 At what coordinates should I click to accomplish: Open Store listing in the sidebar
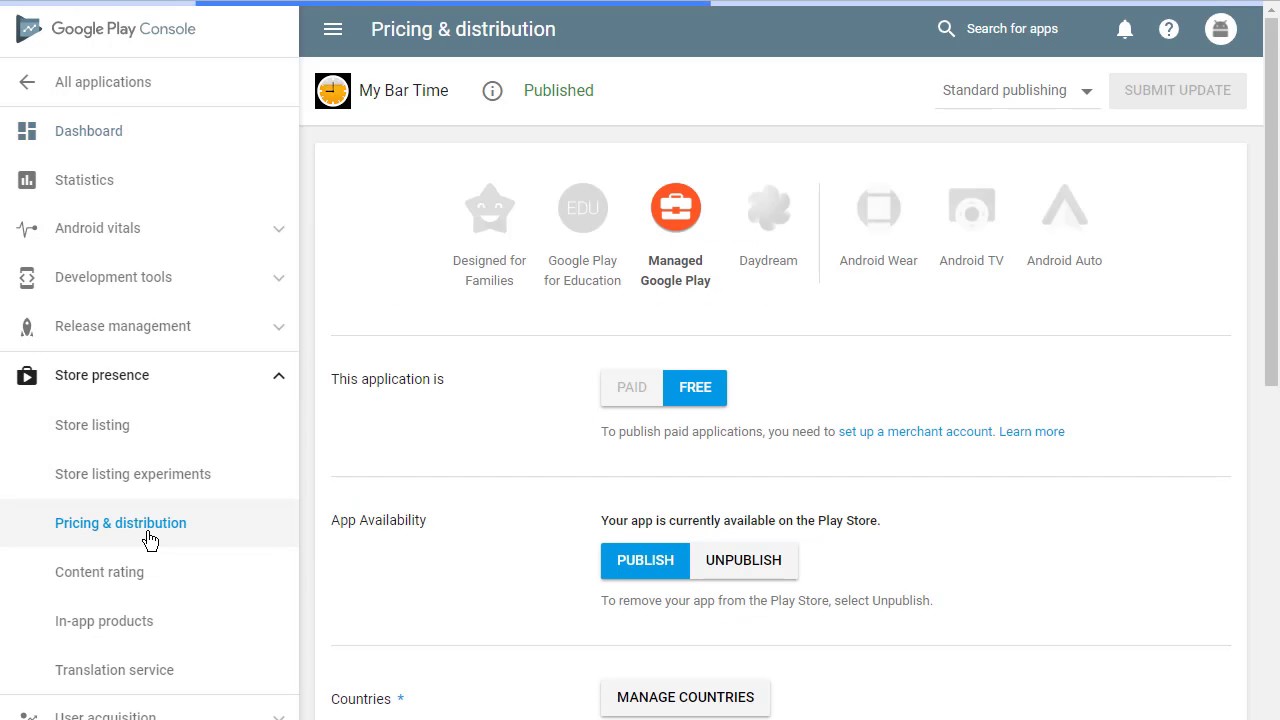click(x=92, y=425)
